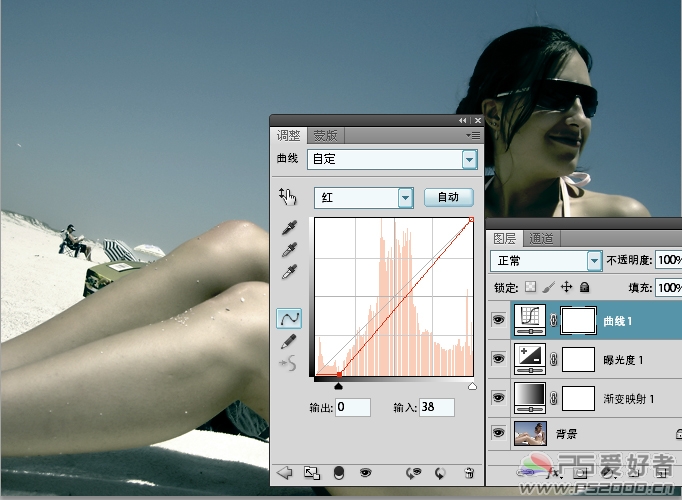Click the 自动 button
This screenshot has height=500, width=682.
point(448,197)
